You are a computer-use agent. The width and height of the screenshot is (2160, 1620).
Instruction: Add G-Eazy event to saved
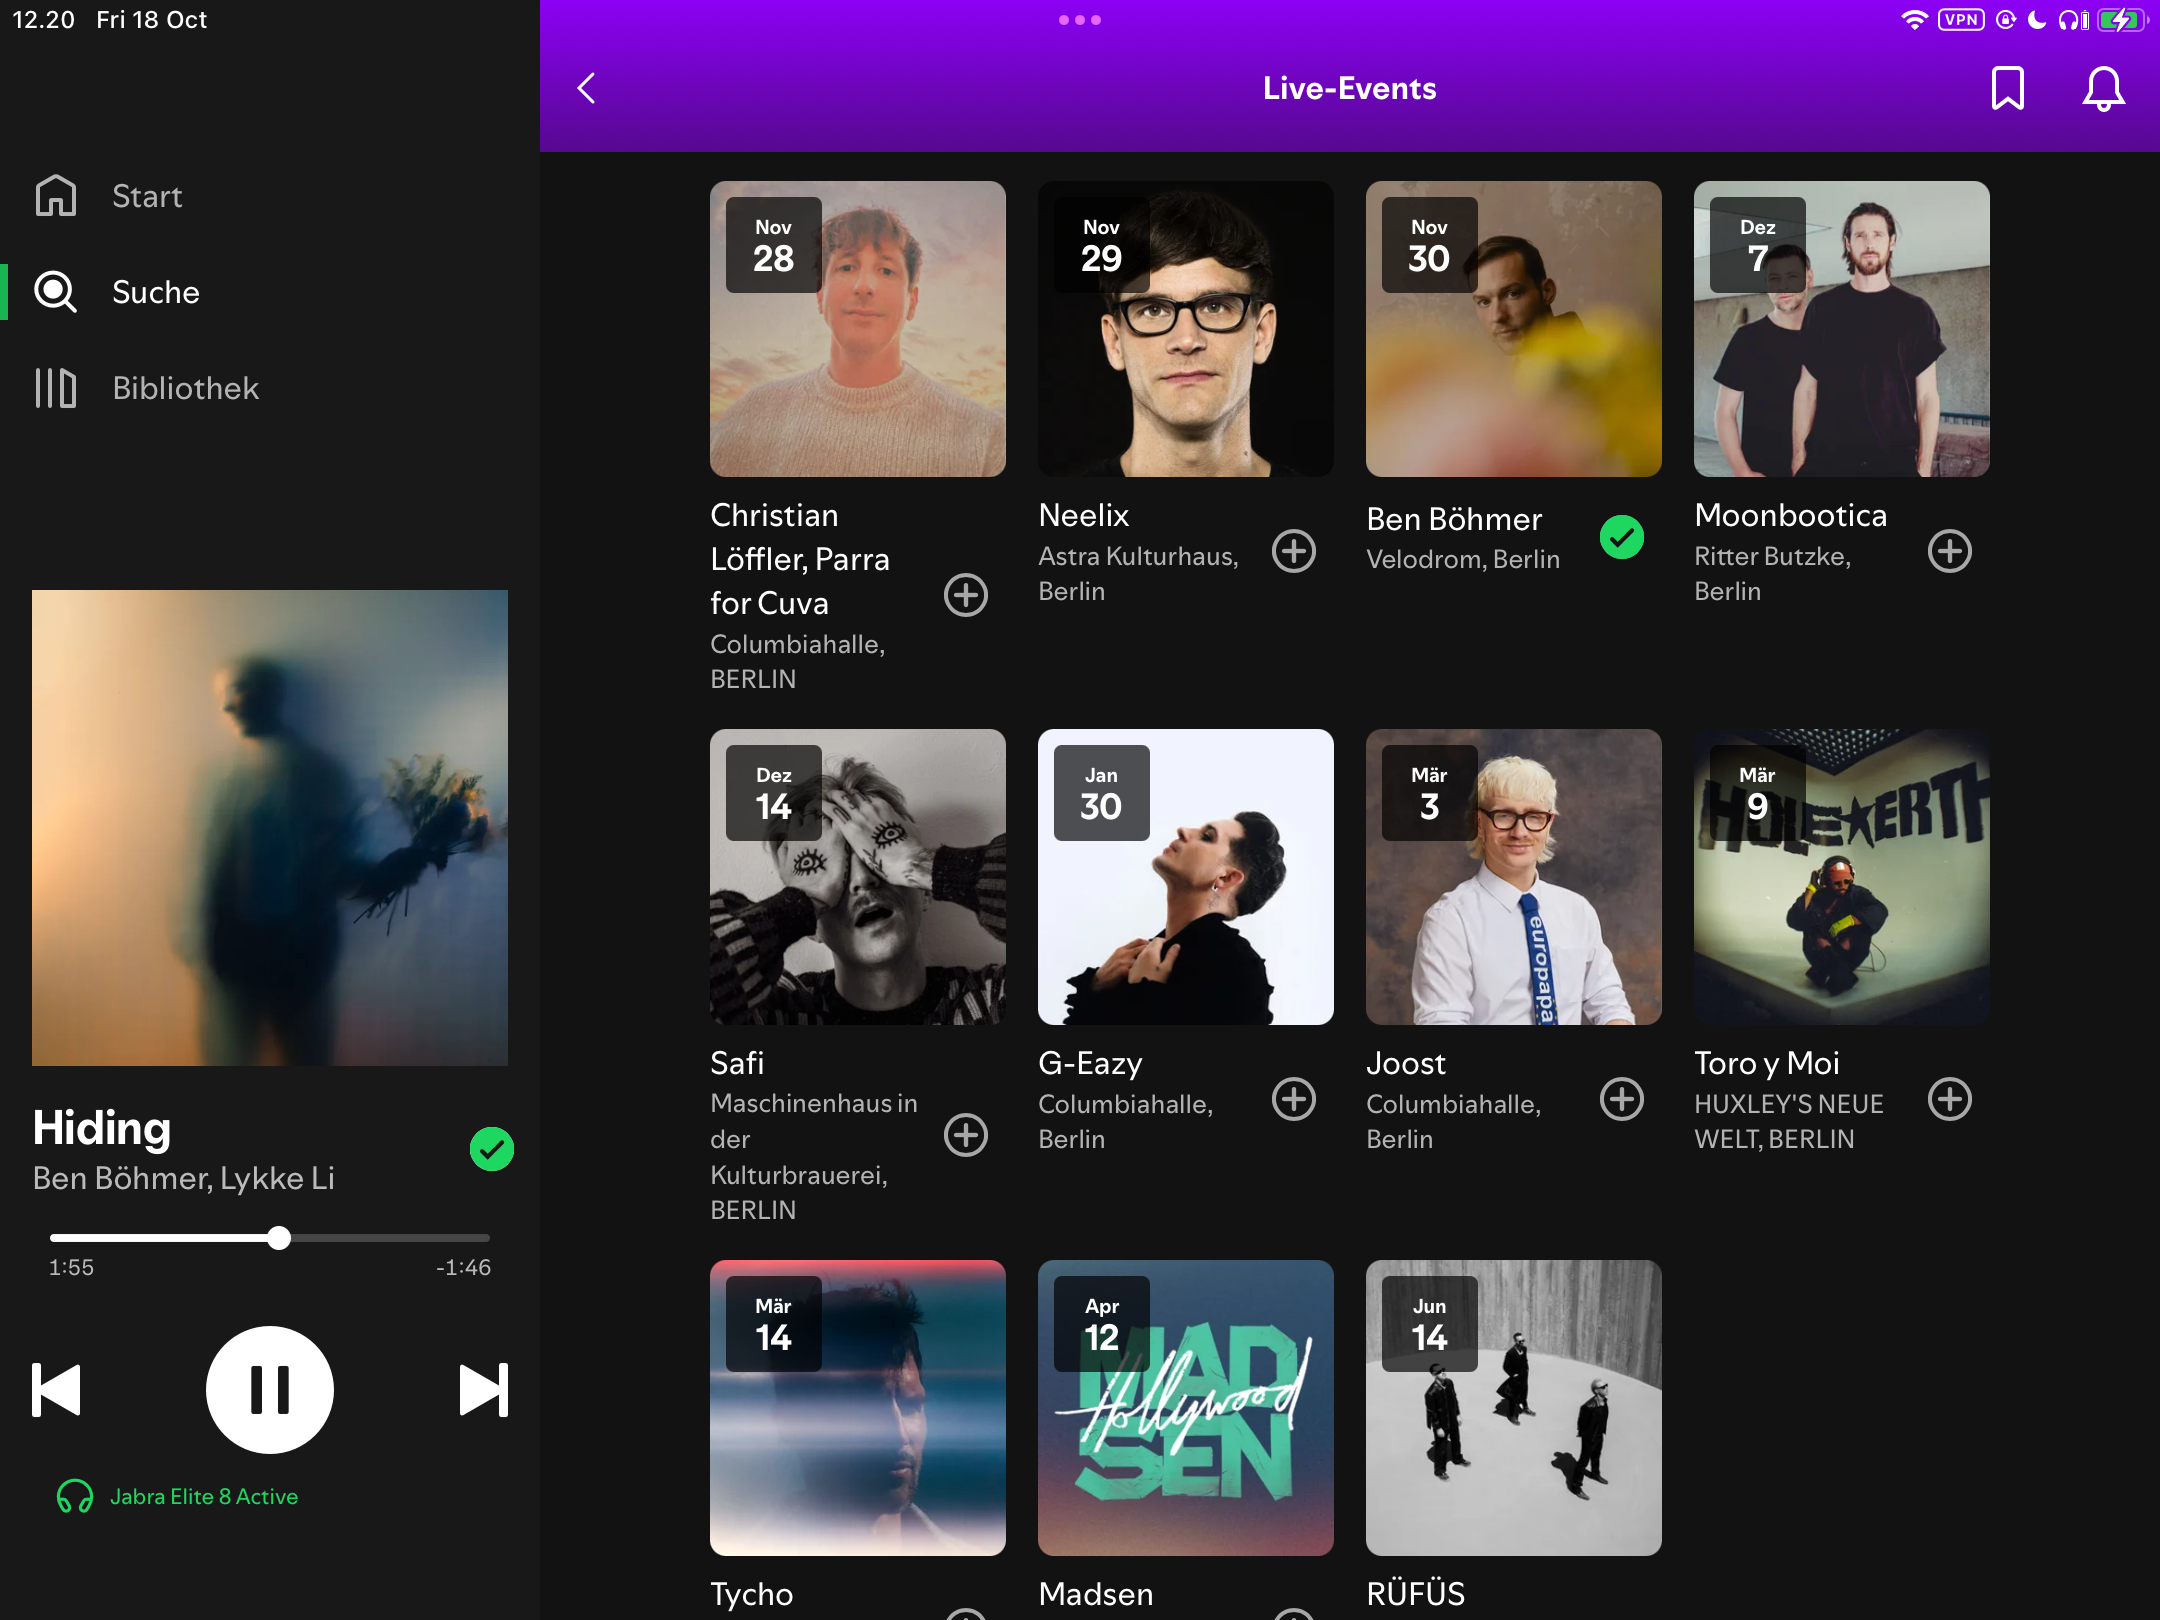(1294, 1099)
